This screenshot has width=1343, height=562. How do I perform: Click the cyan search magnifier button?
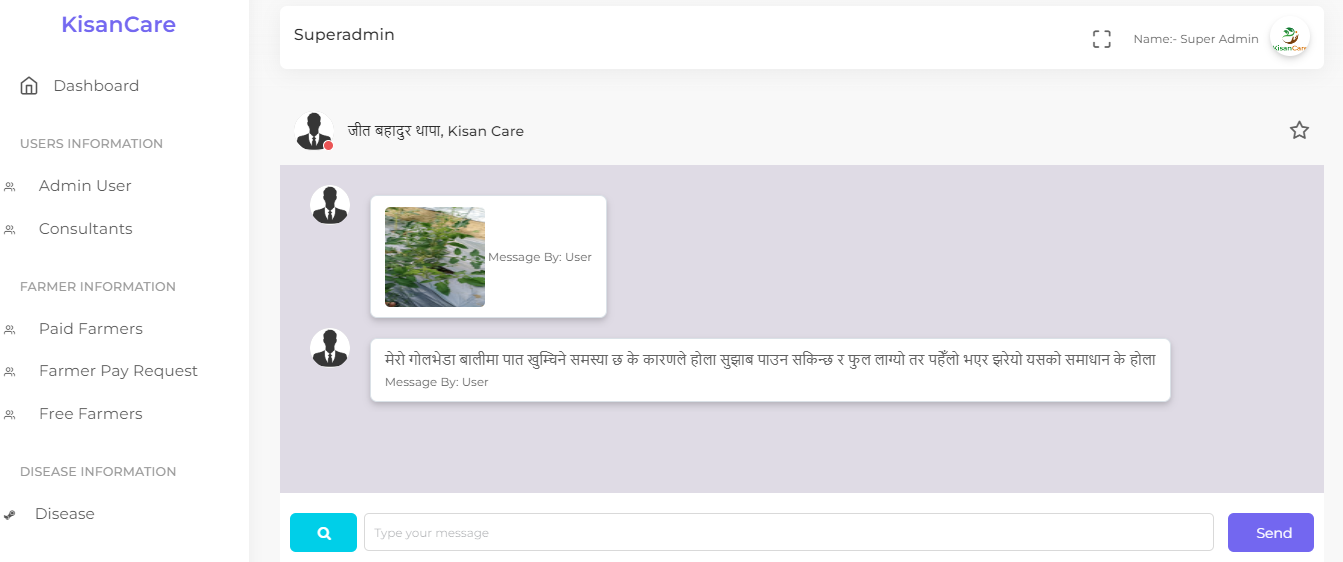pos(323,533)
